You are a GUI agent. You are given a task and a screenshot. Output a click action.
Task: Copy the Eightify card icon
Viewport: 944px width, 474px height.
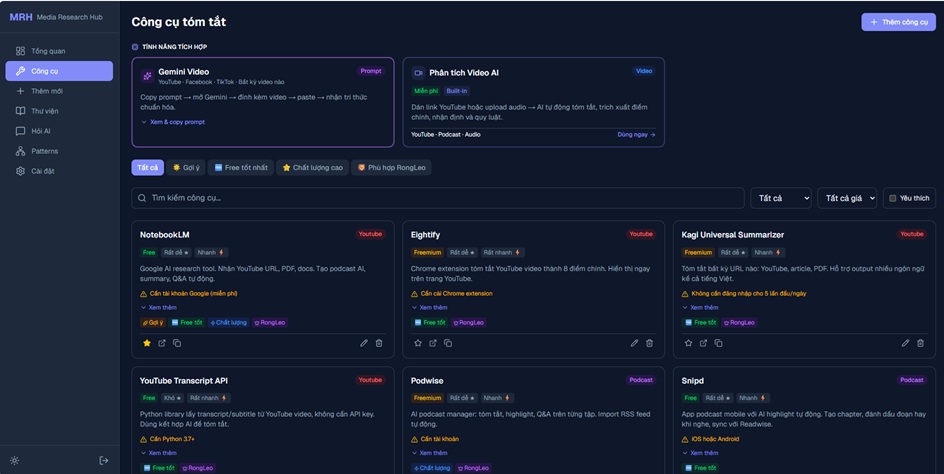coord(448,343)
